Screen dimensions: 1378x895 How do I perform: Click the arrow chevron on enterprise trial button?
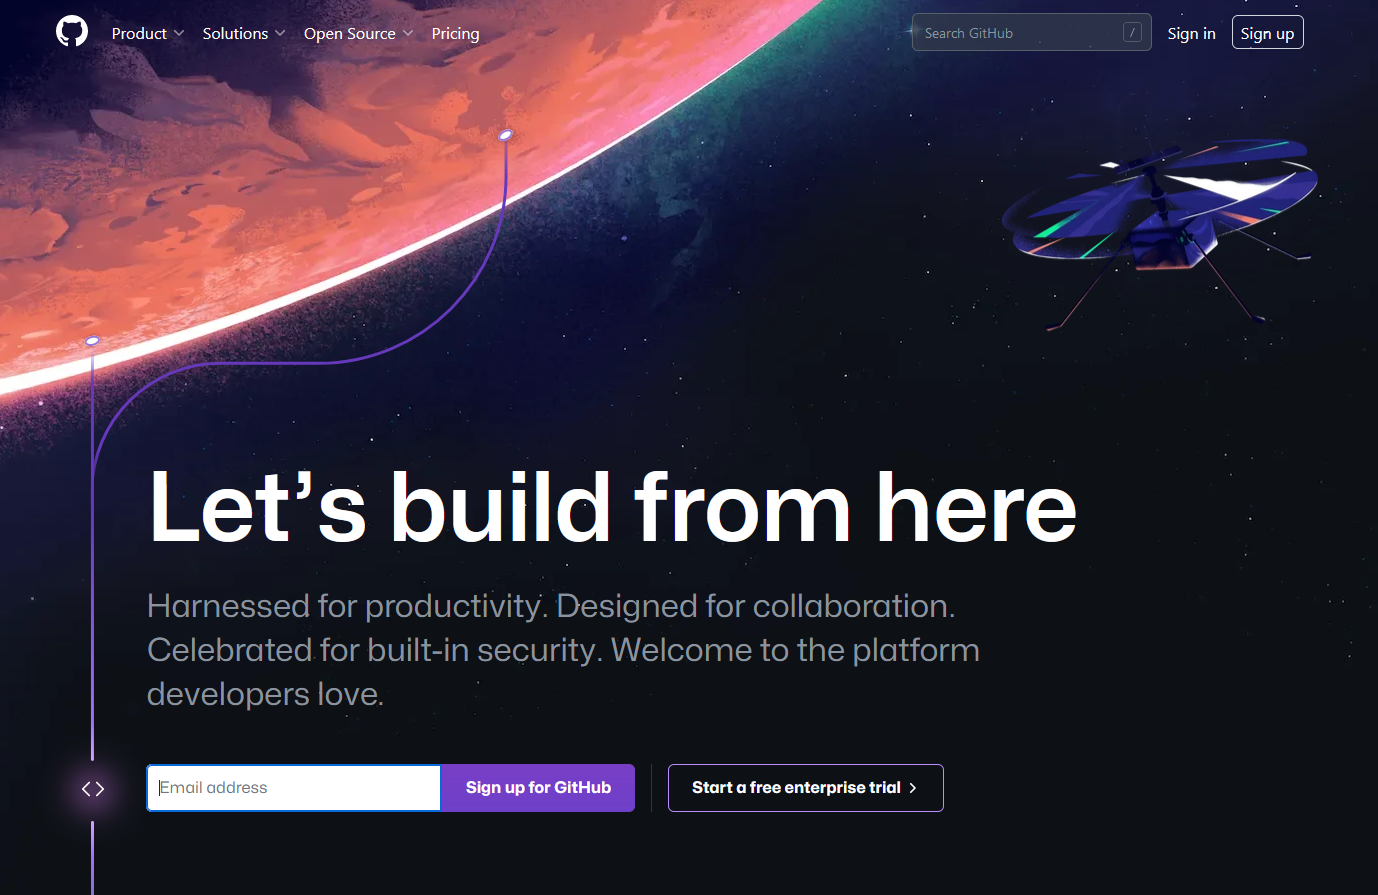(x=913, y=788)
